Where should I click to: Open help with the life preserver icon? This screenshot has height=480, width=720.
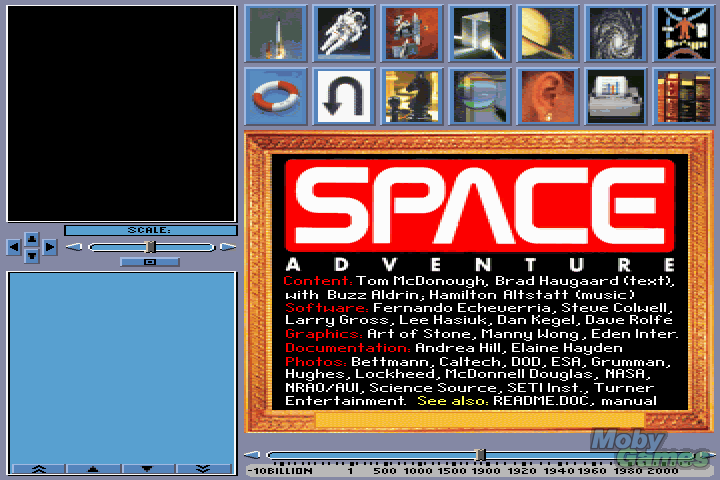click(x=277, y=96)
